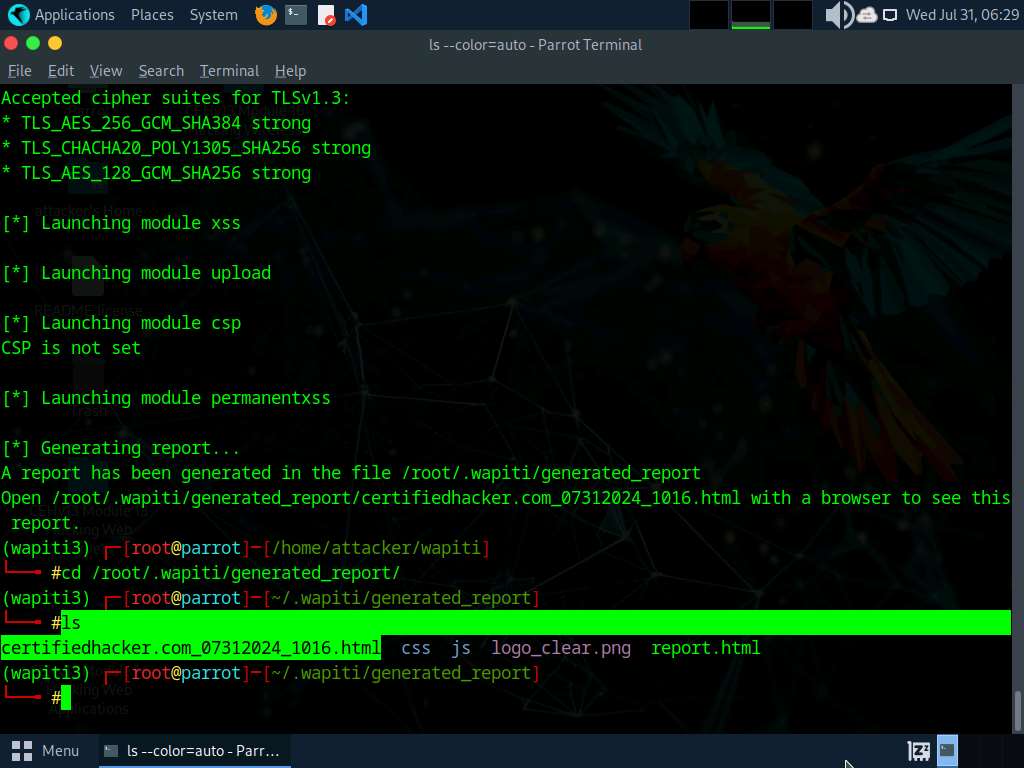Click the red notepad launcher icon
This screenshot has height=768, width=1024.
pos(326,15)
